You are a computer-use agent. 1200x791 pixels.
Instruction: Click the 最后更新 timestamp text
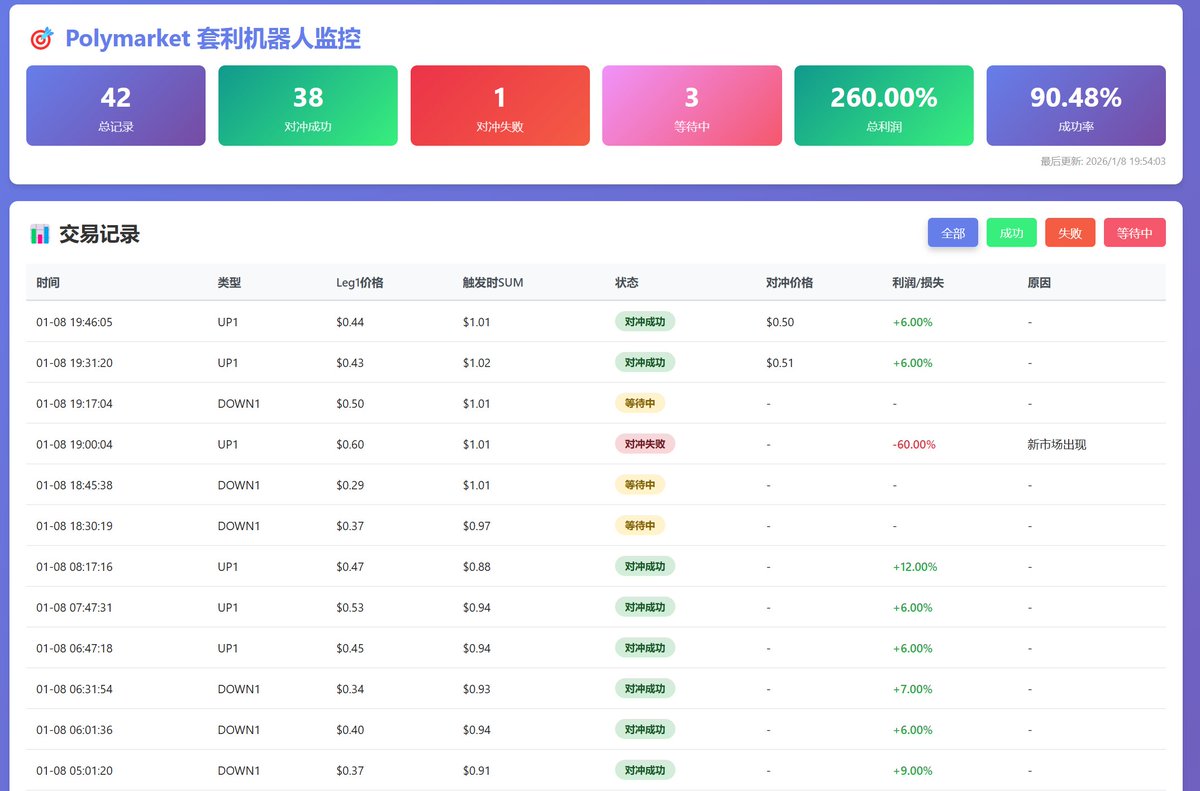click(1103, 161)
